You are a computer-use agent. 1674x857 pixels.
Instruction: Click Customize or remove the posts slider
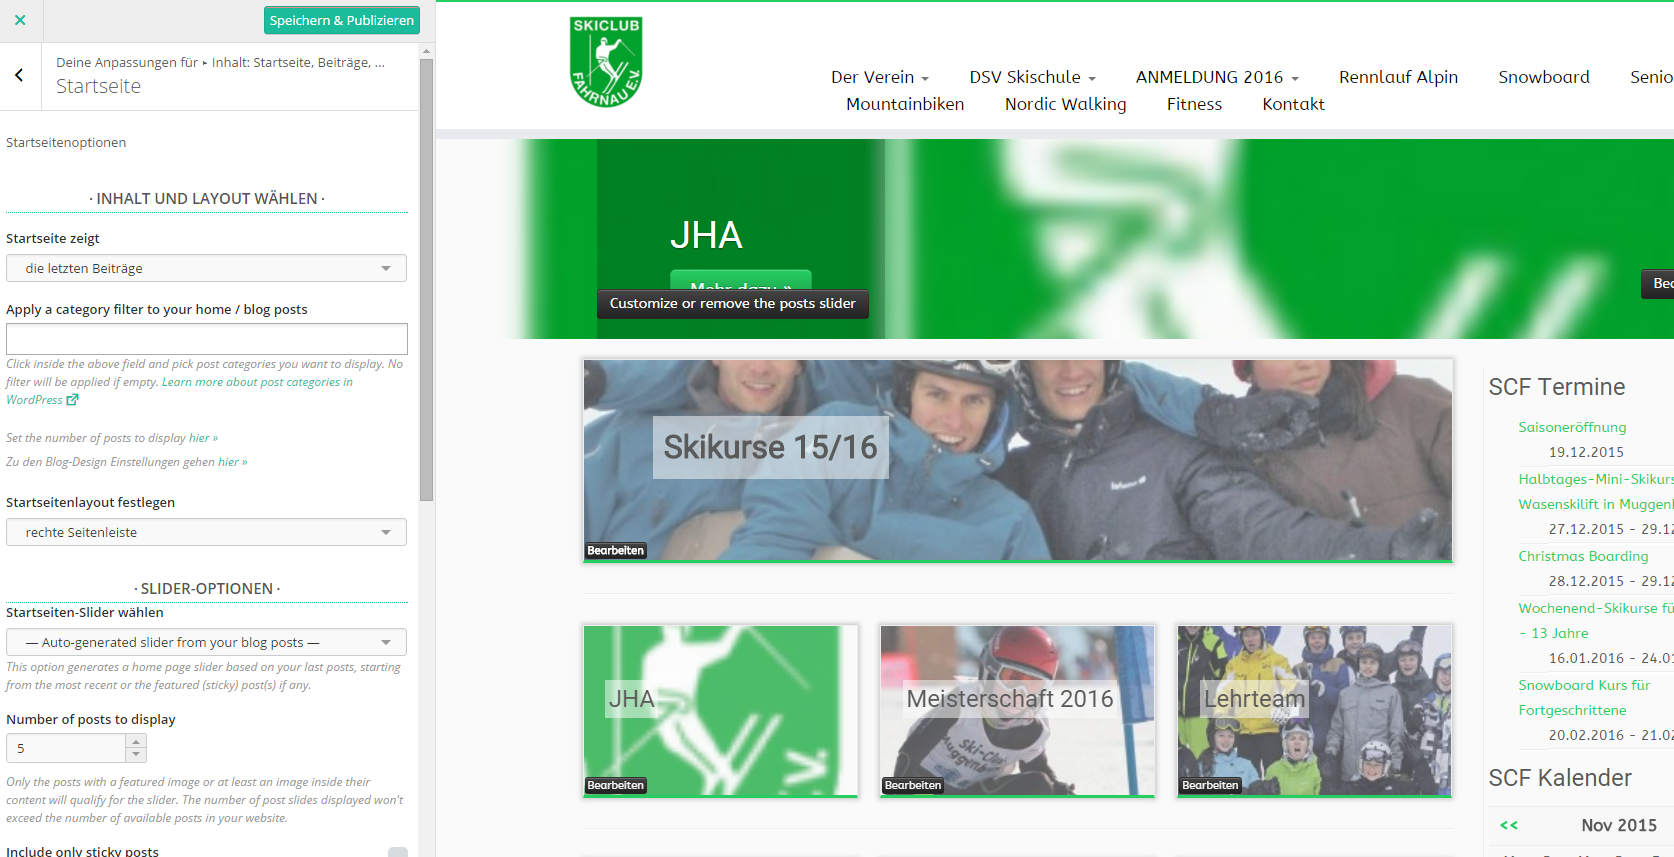tap(732, 304)
